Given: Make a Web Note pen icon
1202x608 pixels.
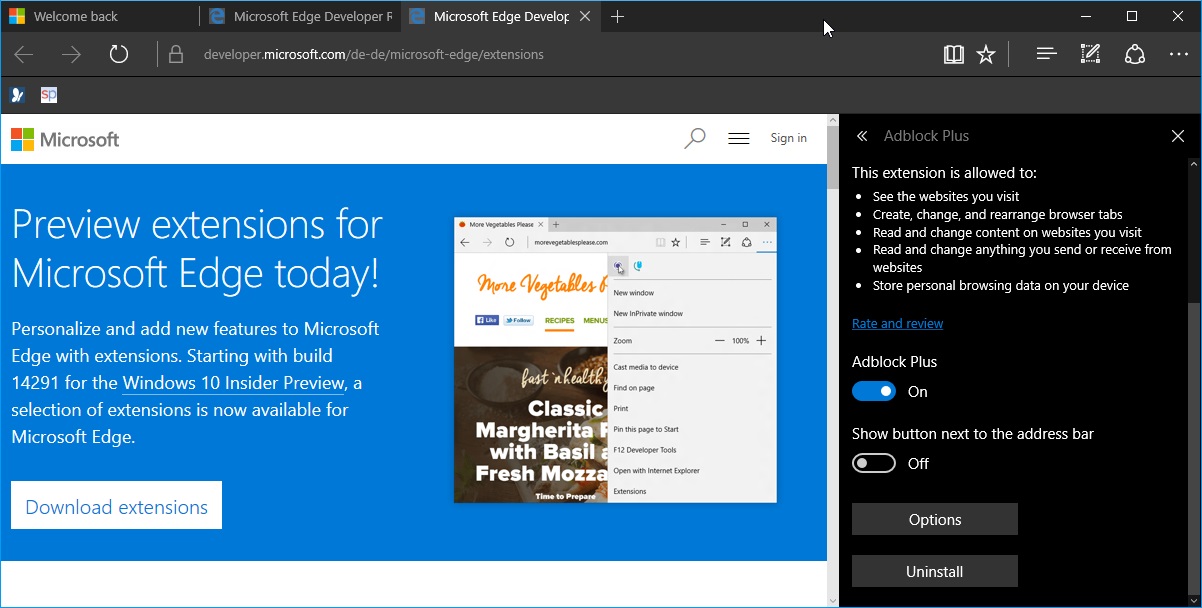Looking at the screenshot, I should (1091, 54).
